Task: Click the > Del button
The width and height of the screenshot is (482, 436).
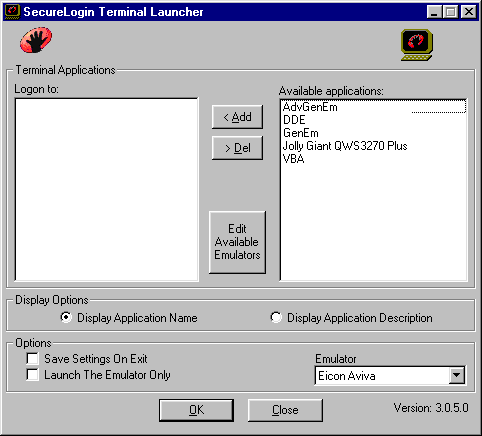Action: pos(237,148)
